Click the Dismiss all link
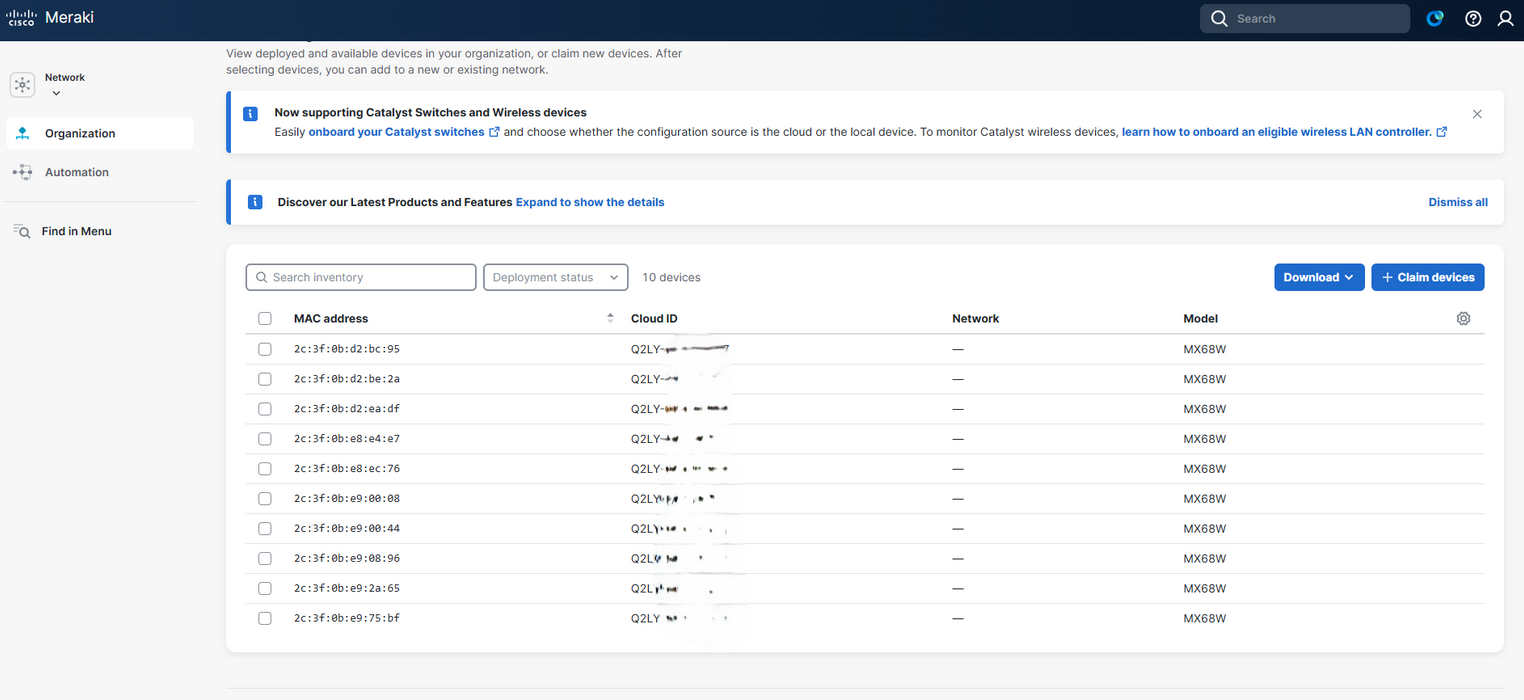 click(1457, 202)
